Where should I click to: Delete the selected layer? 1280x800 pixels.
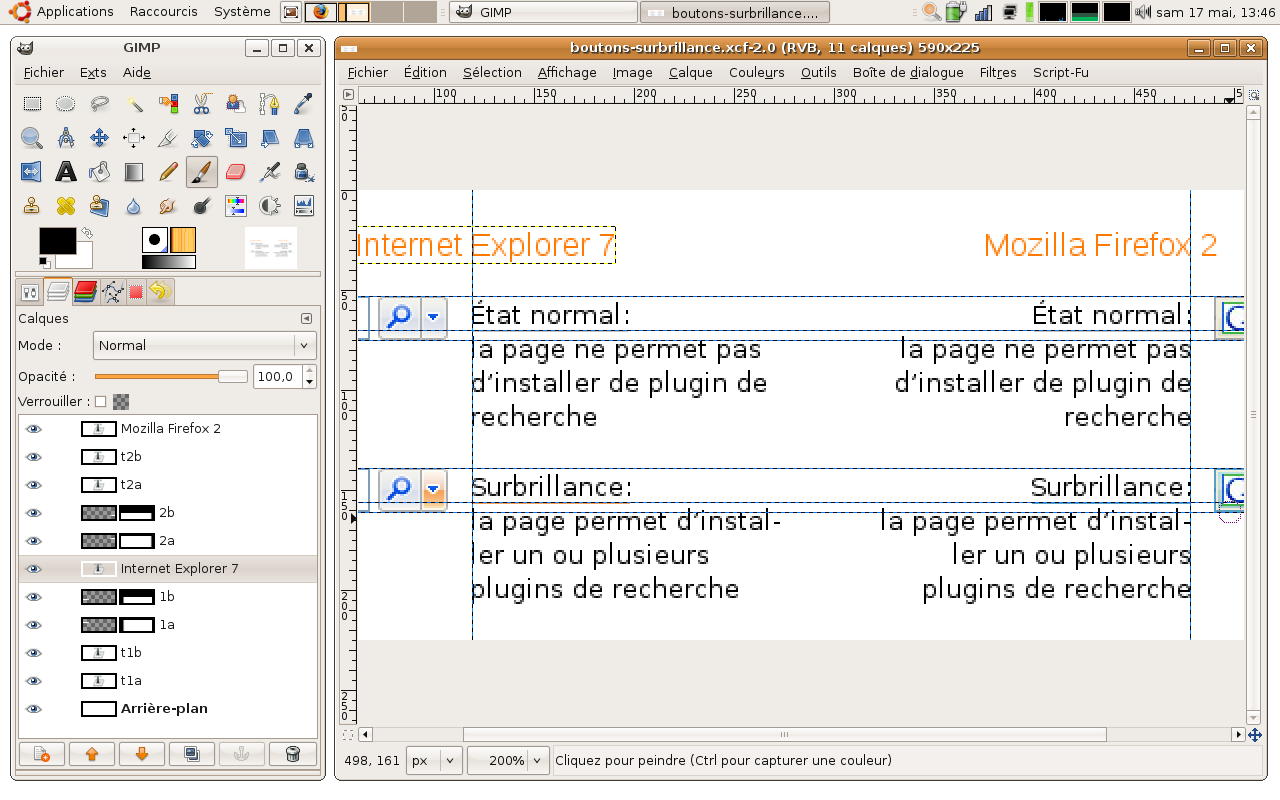pyautogui.click(x=292, y=754)
